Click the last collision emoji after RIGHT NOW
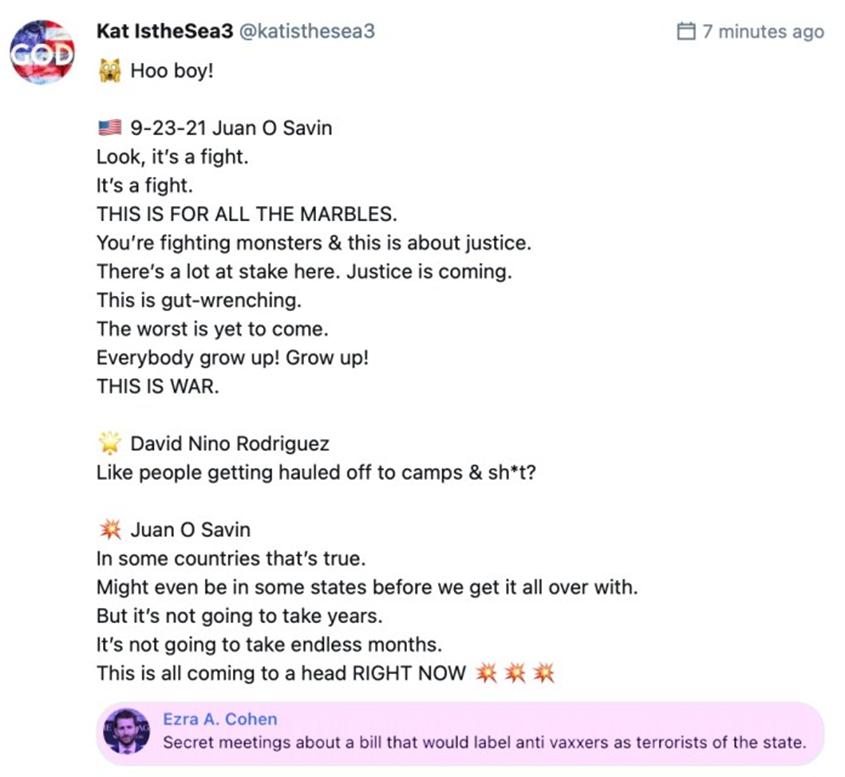 (543, 673)
